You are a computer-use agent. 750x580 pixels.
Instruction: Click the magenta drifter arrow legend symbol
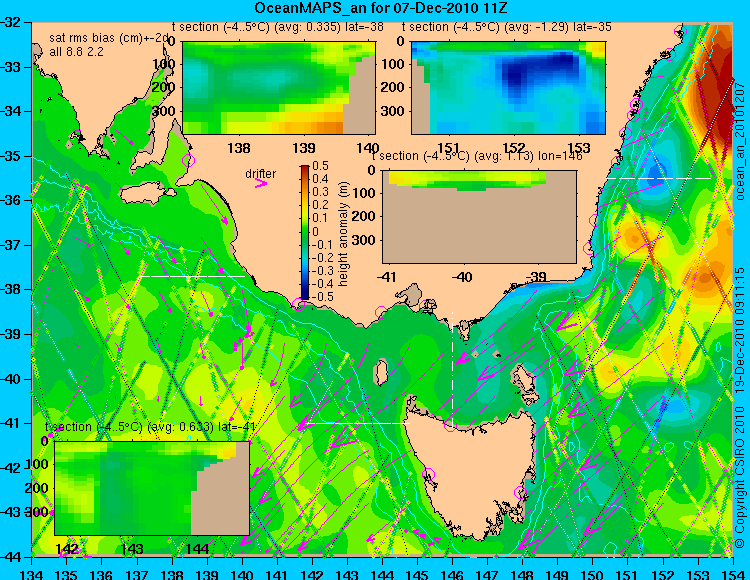(261, 184)
